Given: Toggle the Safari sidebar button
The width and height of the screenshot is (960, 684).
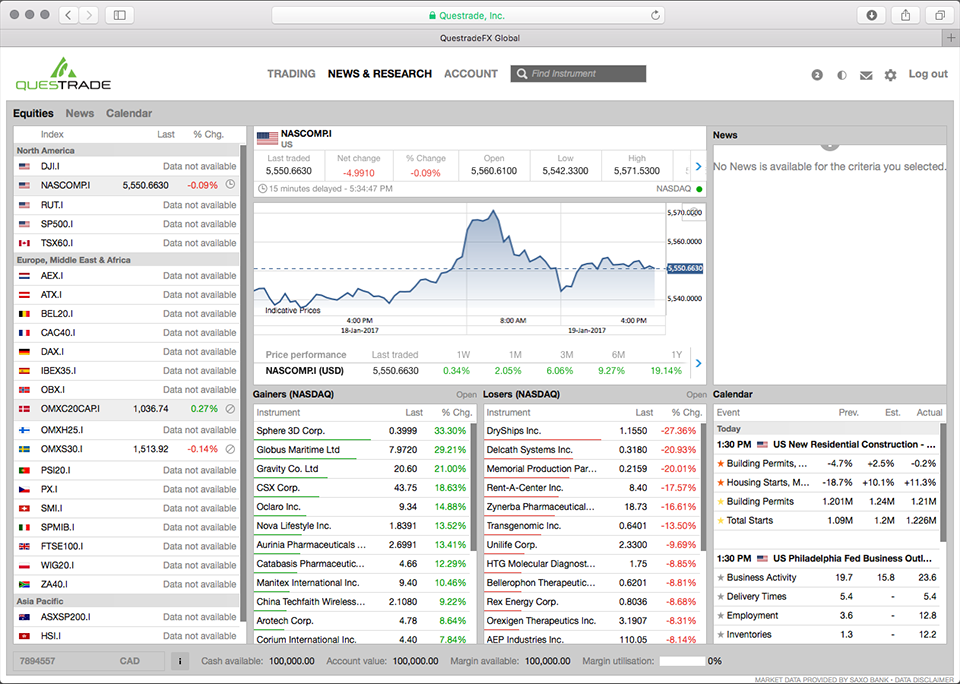Looking at the screenshot, I should [x=120, y=15].
